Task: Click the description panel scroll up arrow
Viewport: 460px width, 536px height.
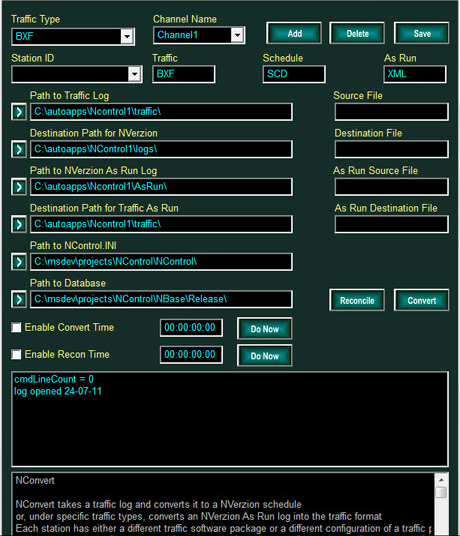Action: point(441,480)
